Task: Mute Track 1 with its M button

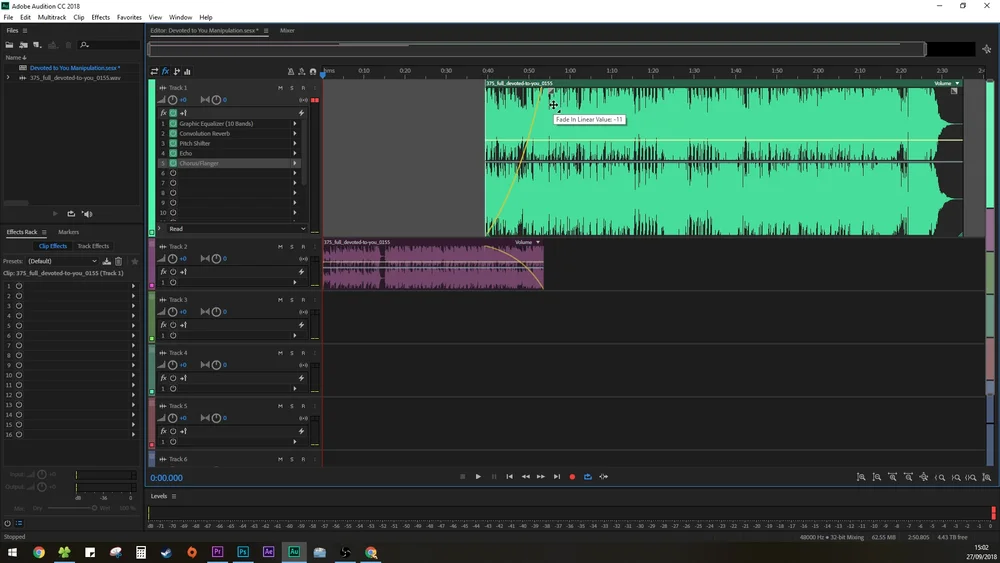Action: tap(280, 87)
